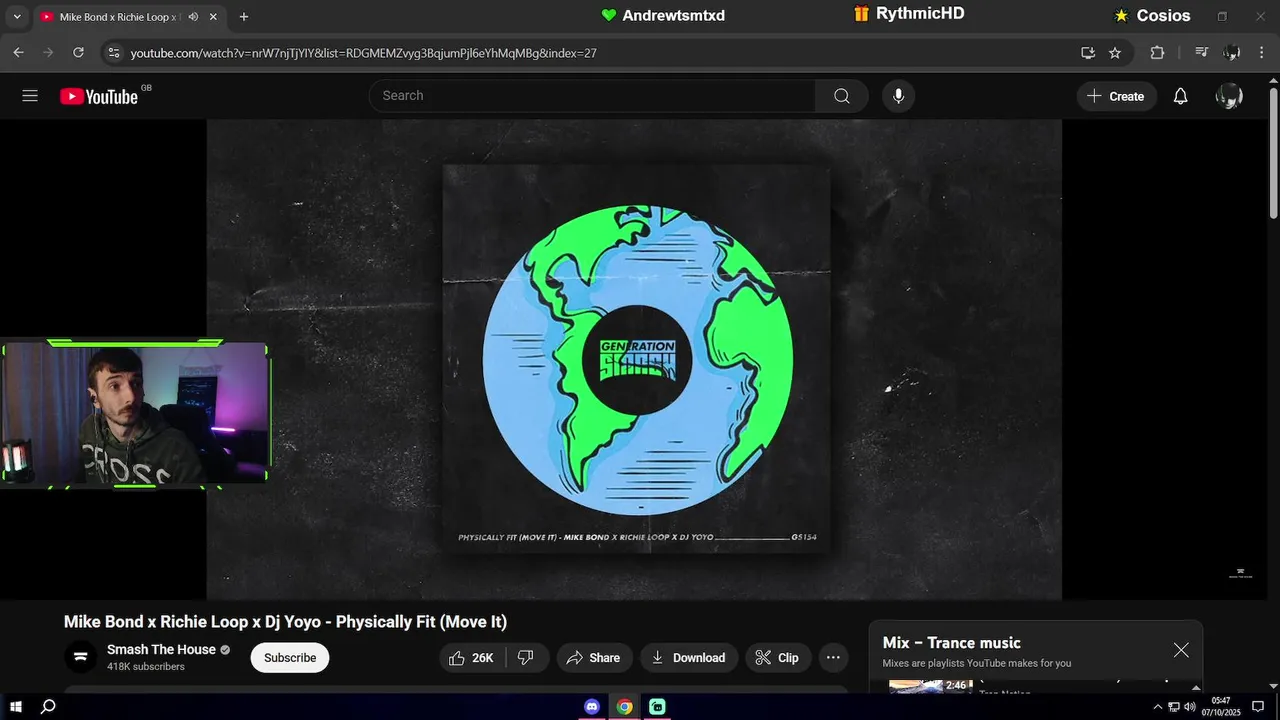Viewport: 1280px width, 720px height.
Task: Click the Download button
Action: (x=689, y=658)
